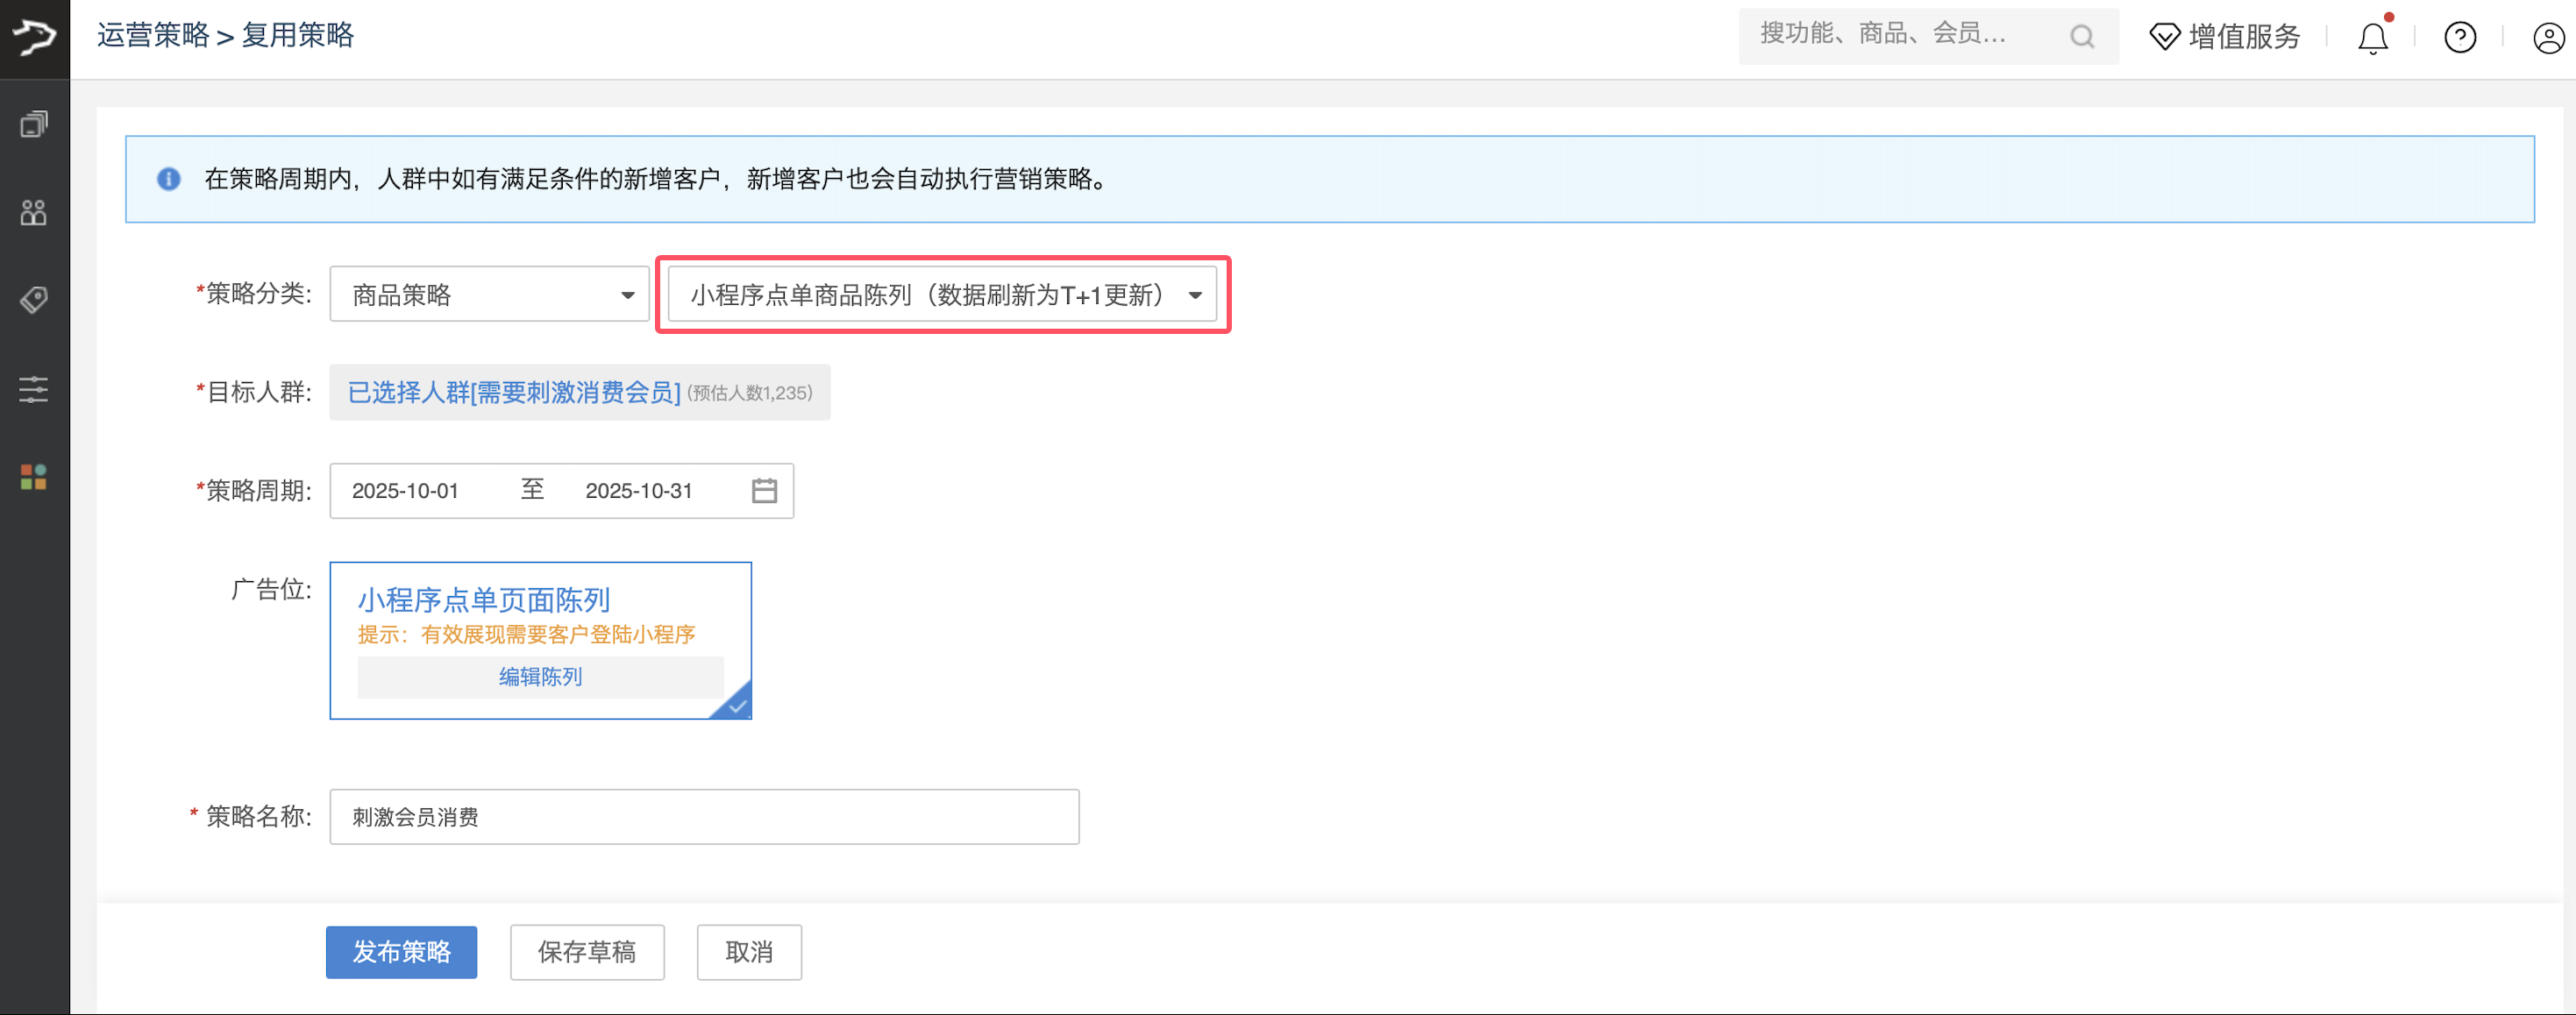The width and height of the screenshot is (2576, 1015).
Task: Click the 发布策略 button
Action: click(401, 952)
